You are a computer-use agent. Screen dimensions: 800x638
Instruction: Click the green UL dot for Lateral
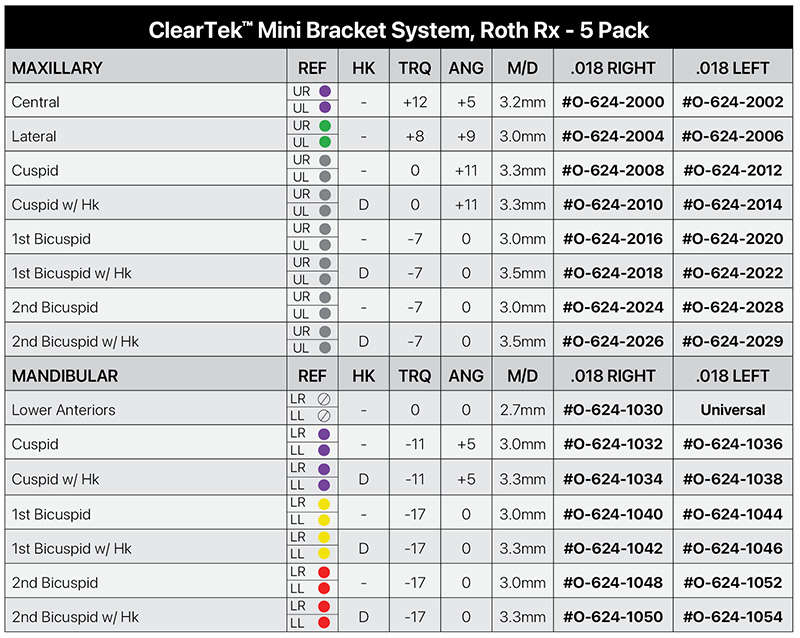pyautogui.click(x=325, y=142)
